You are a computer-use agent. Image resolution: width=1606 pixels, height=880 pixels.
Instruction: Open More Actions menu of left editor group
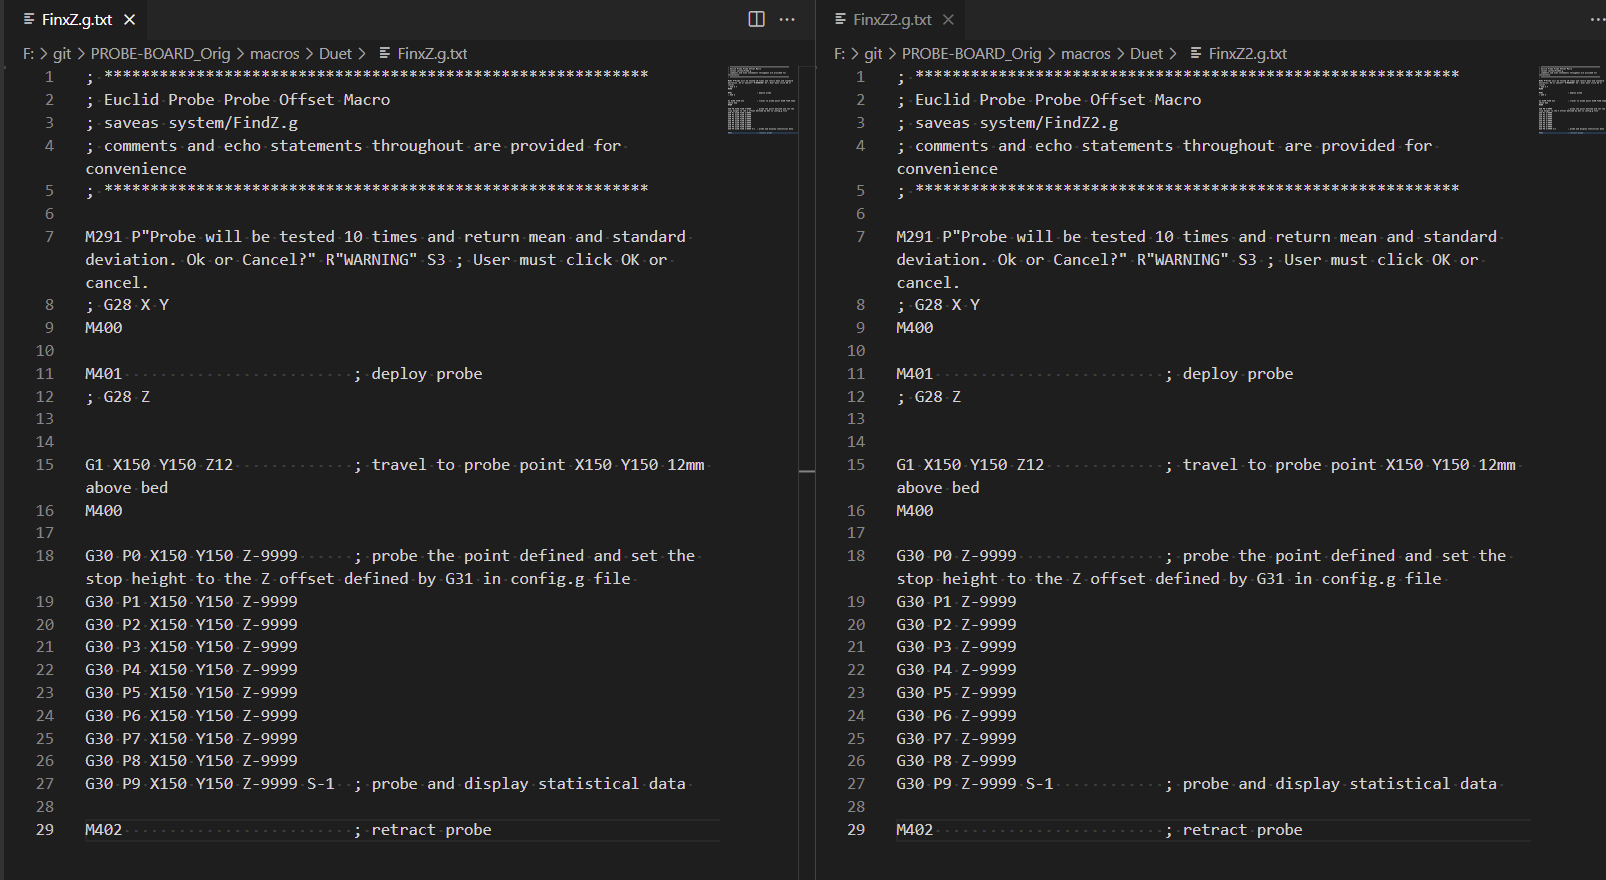[x=787, y=19]
